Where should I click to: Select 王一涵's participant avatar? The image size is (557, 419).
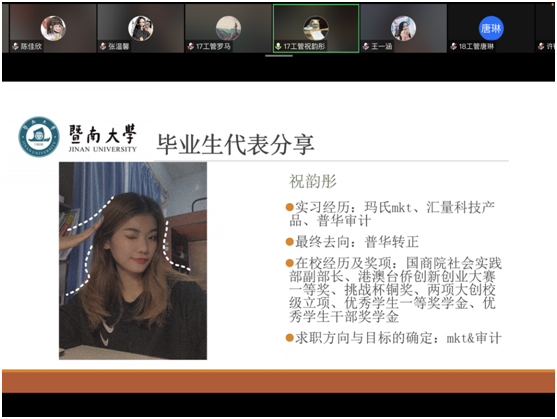coord(404,28)
